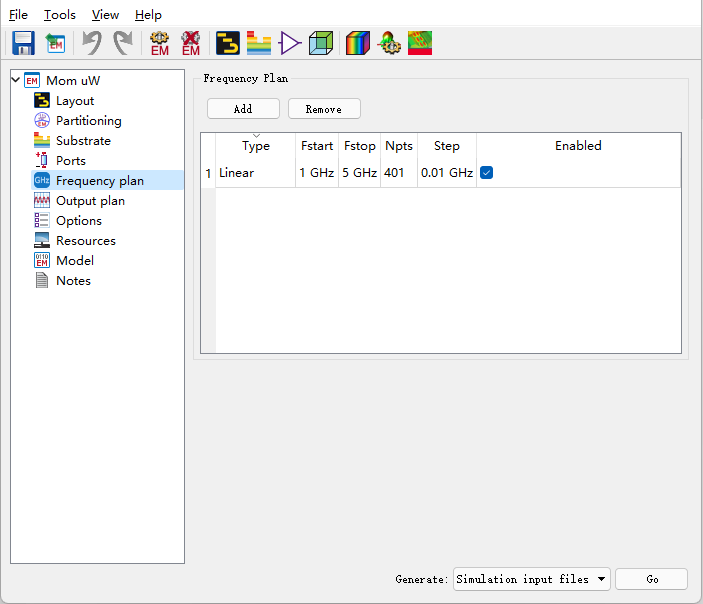Click the Type column sort header

click(256, 146)
